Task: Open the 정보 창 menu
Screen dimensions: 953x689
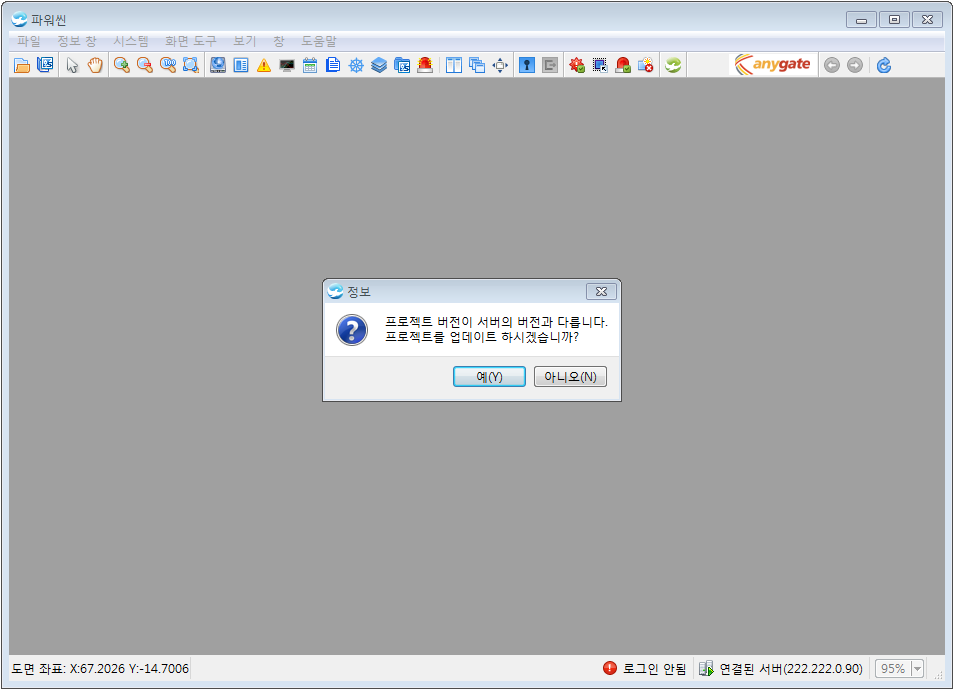Action: pos(77,41)
